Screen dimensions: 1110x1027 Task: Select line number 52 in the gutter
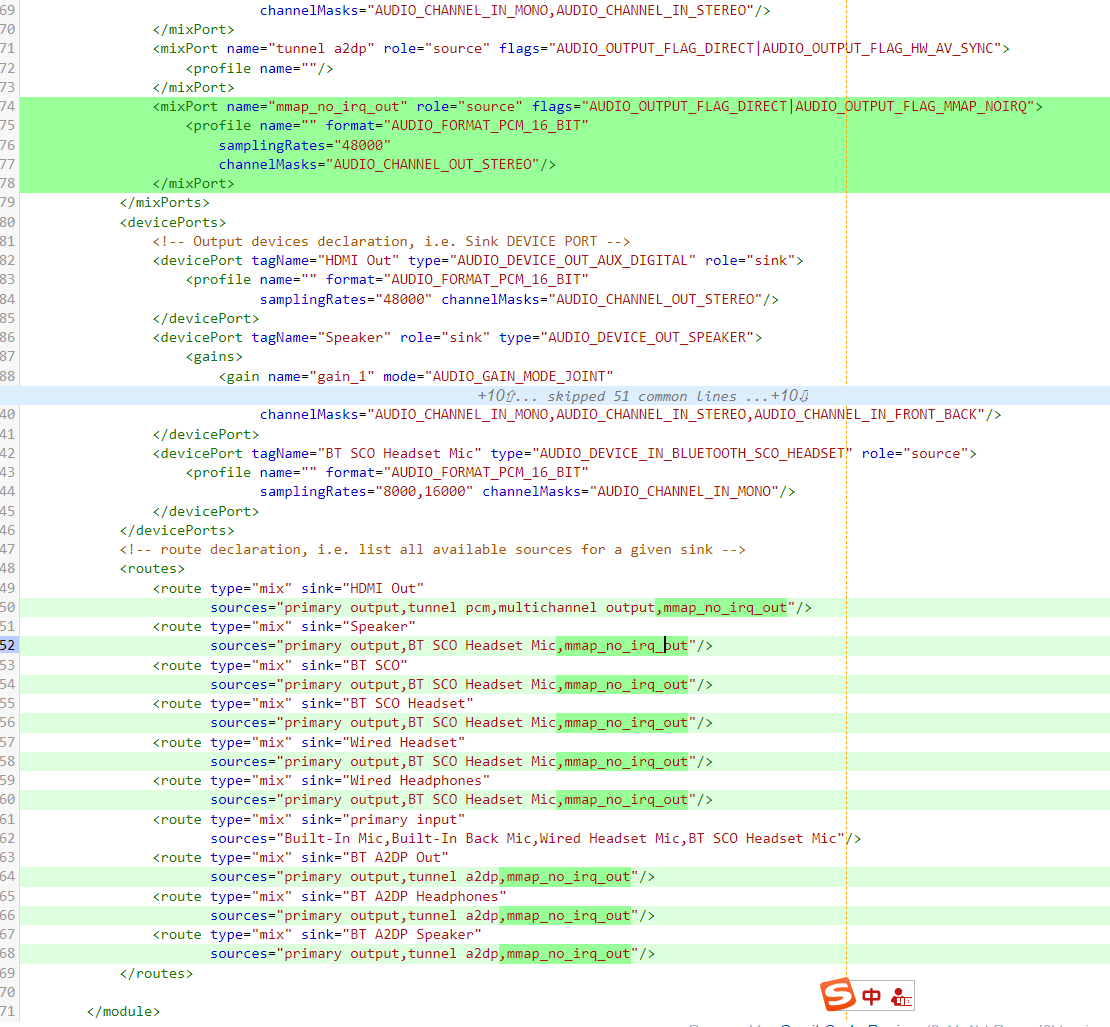pyautogui.click(x=8, y=646)
